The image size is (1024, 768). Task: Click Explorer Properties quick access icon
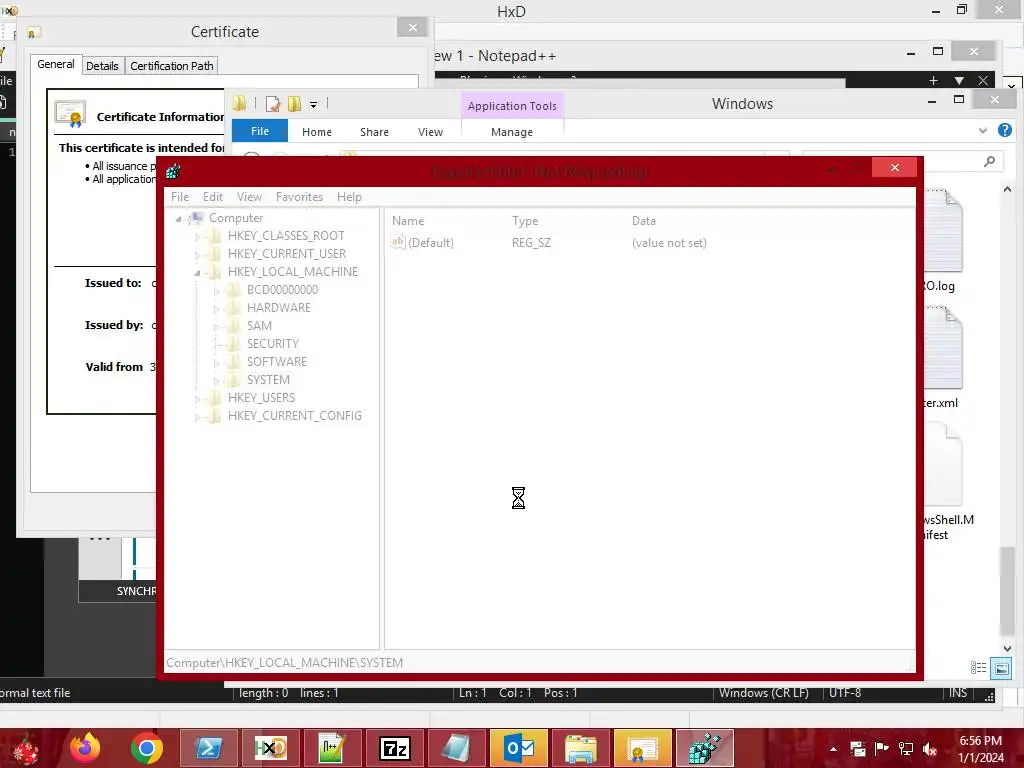coord(273,104)
